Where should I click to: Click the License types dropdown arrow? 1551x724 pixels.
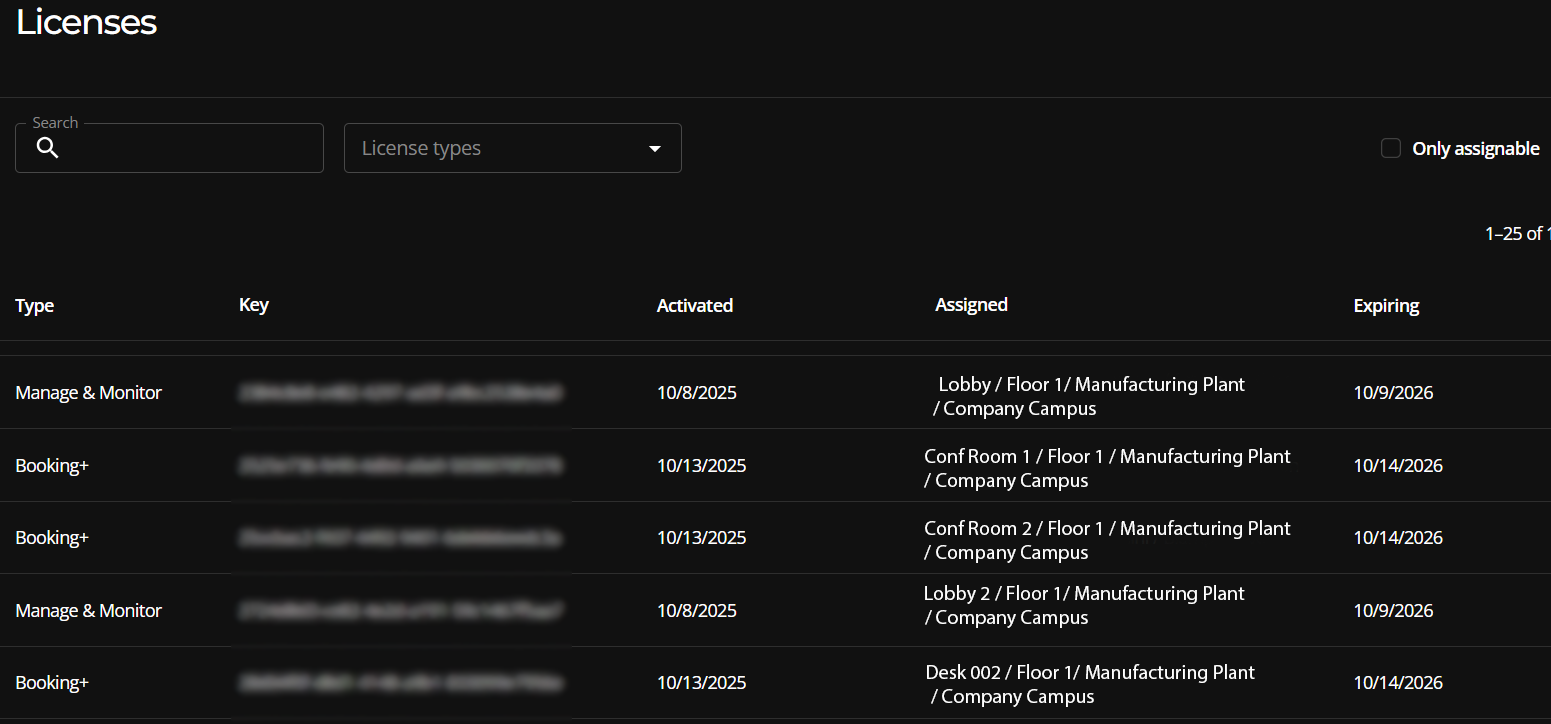[x=655, y=147]
